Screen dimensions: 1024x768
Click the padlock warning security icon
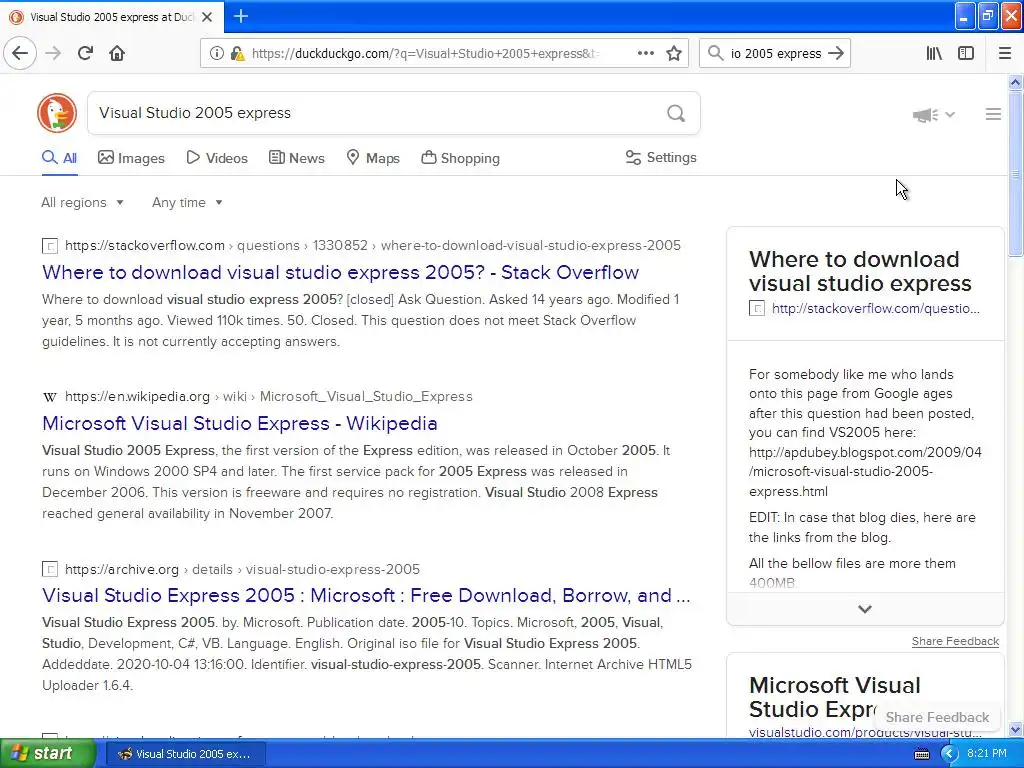click(238, 54)
